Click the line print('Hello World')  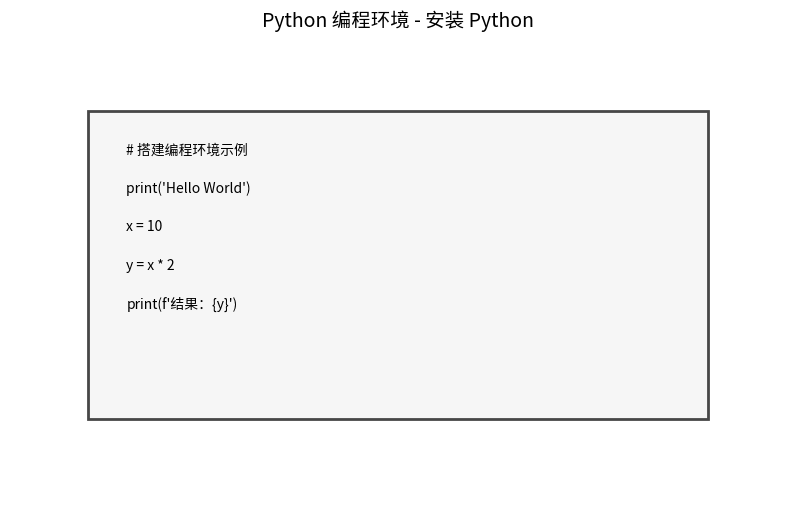pyautogui.click(x=188, y=188)
